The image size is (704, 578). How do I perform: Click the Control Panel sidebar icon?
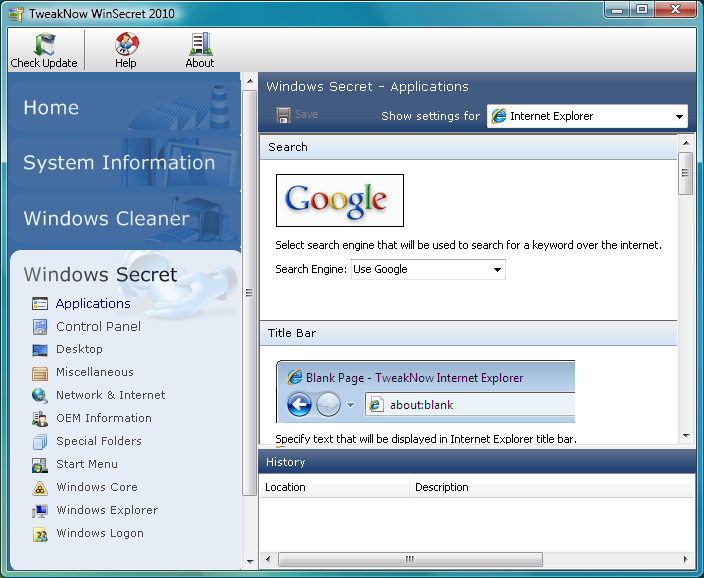40,327
